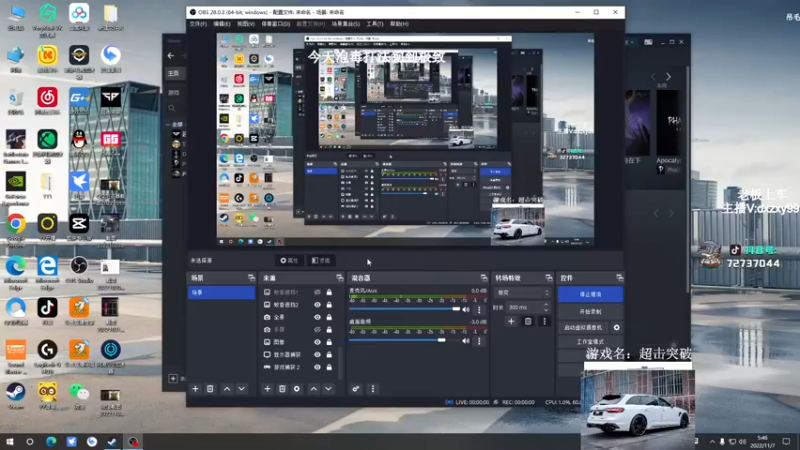This screenshot has height=450, width=800.
Task: Move source up with the Sources panel up arrow
Action: [x=314, y=389]
